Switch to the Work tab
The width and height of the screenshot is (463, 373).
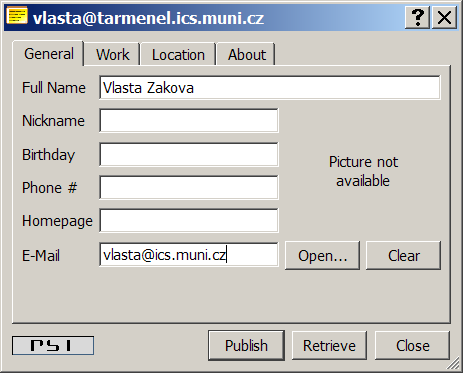112,54
